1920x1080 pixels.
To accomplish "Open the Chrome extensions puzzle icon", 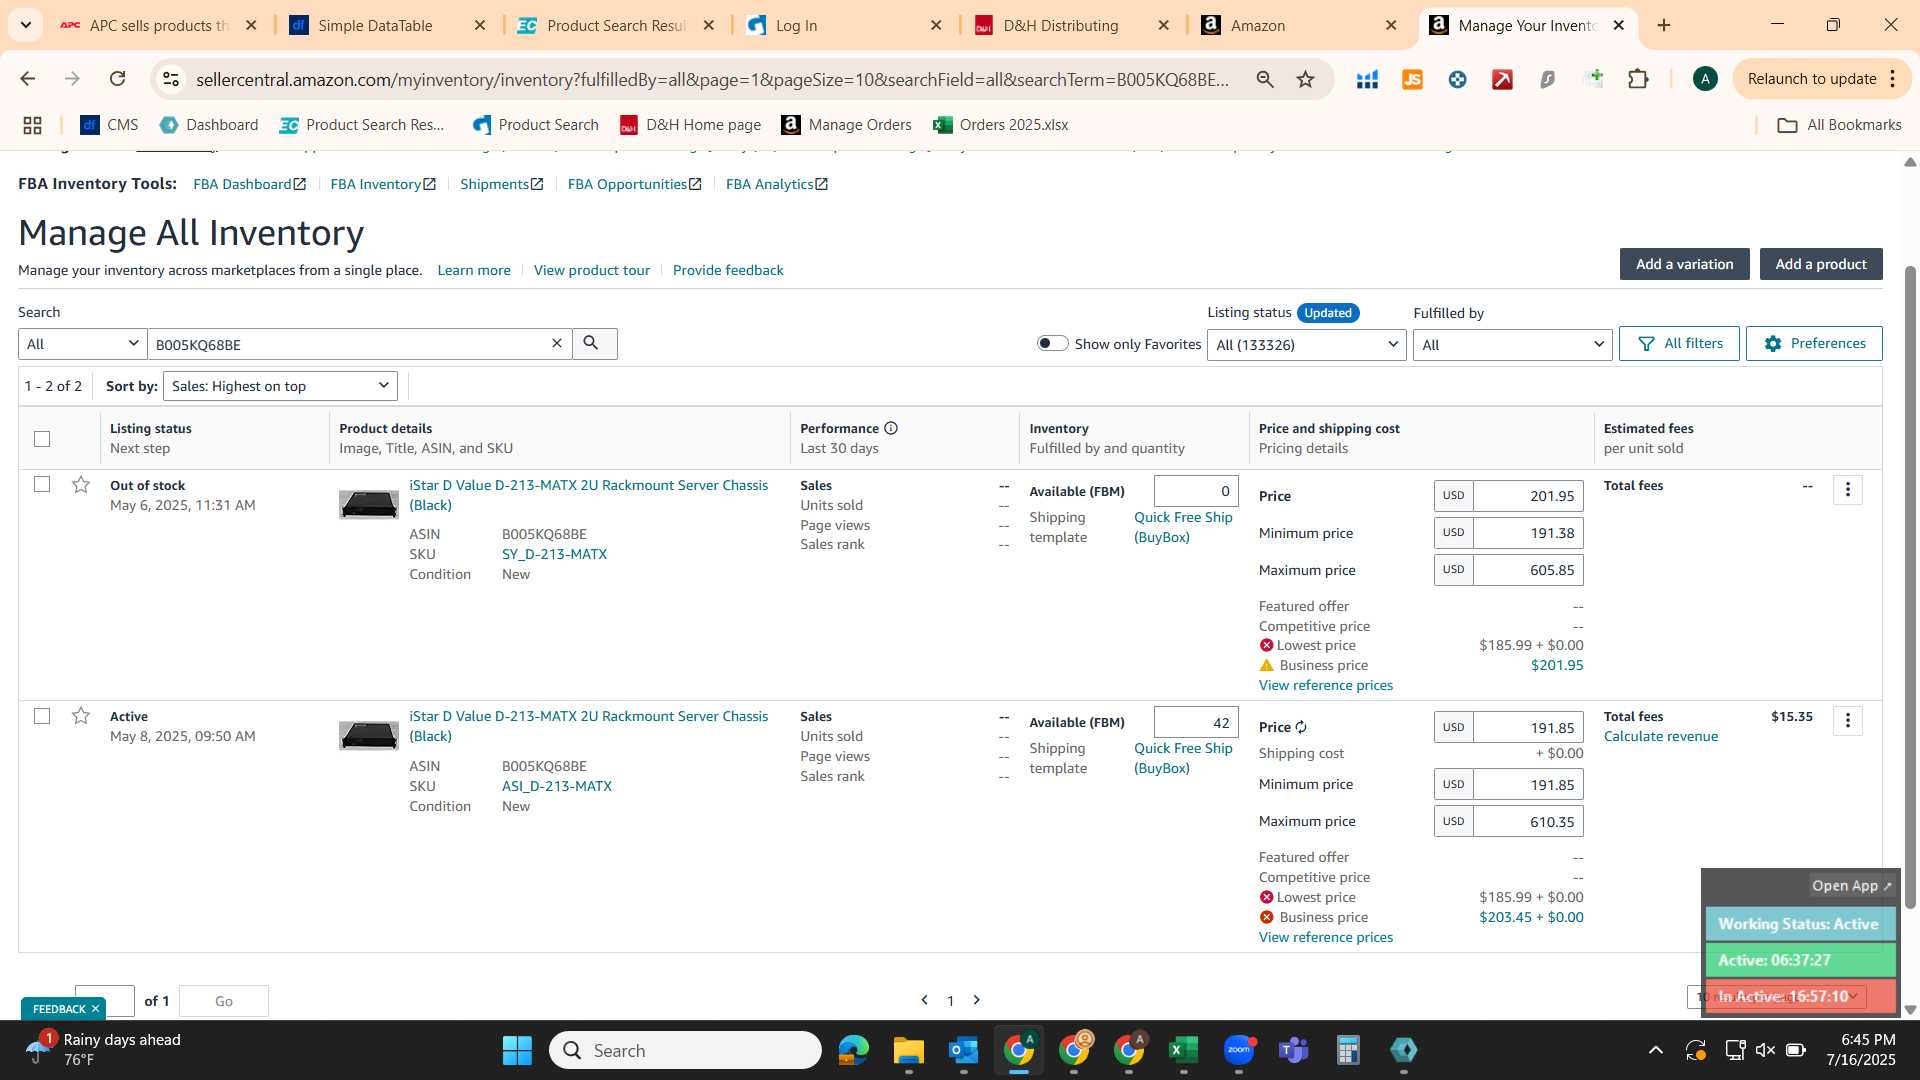I will click(1638, 79).
